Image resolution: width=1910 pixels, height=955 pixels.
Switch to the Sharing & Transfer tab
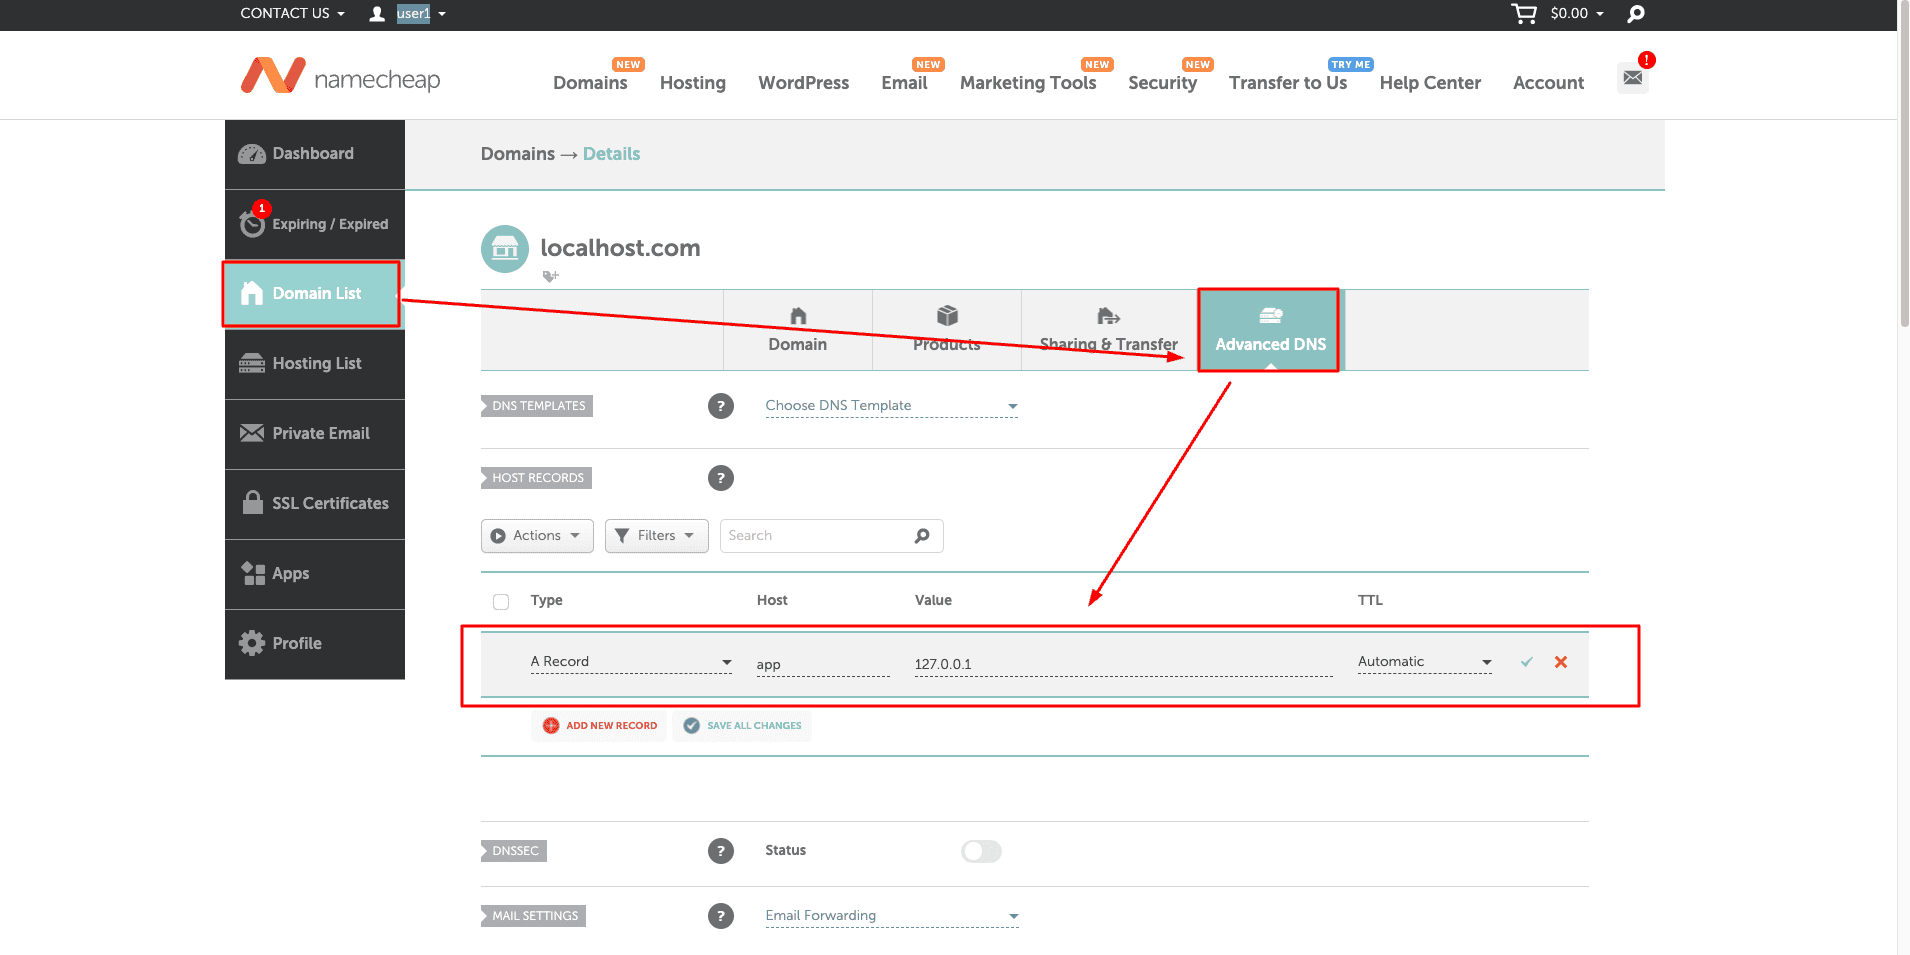click(x=1109, y=331)
